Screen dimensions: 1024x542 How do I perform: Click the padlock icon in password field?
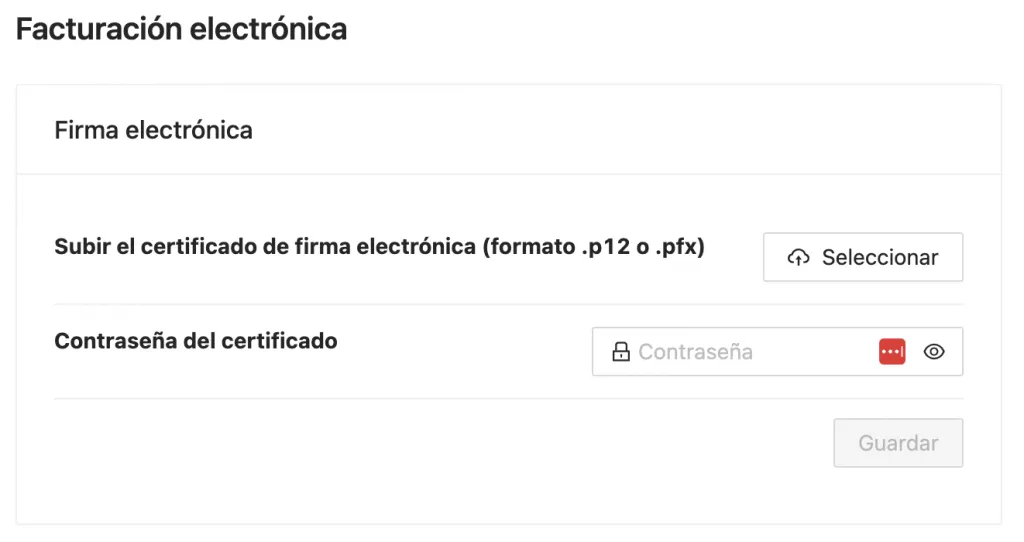tap(620, 352)
